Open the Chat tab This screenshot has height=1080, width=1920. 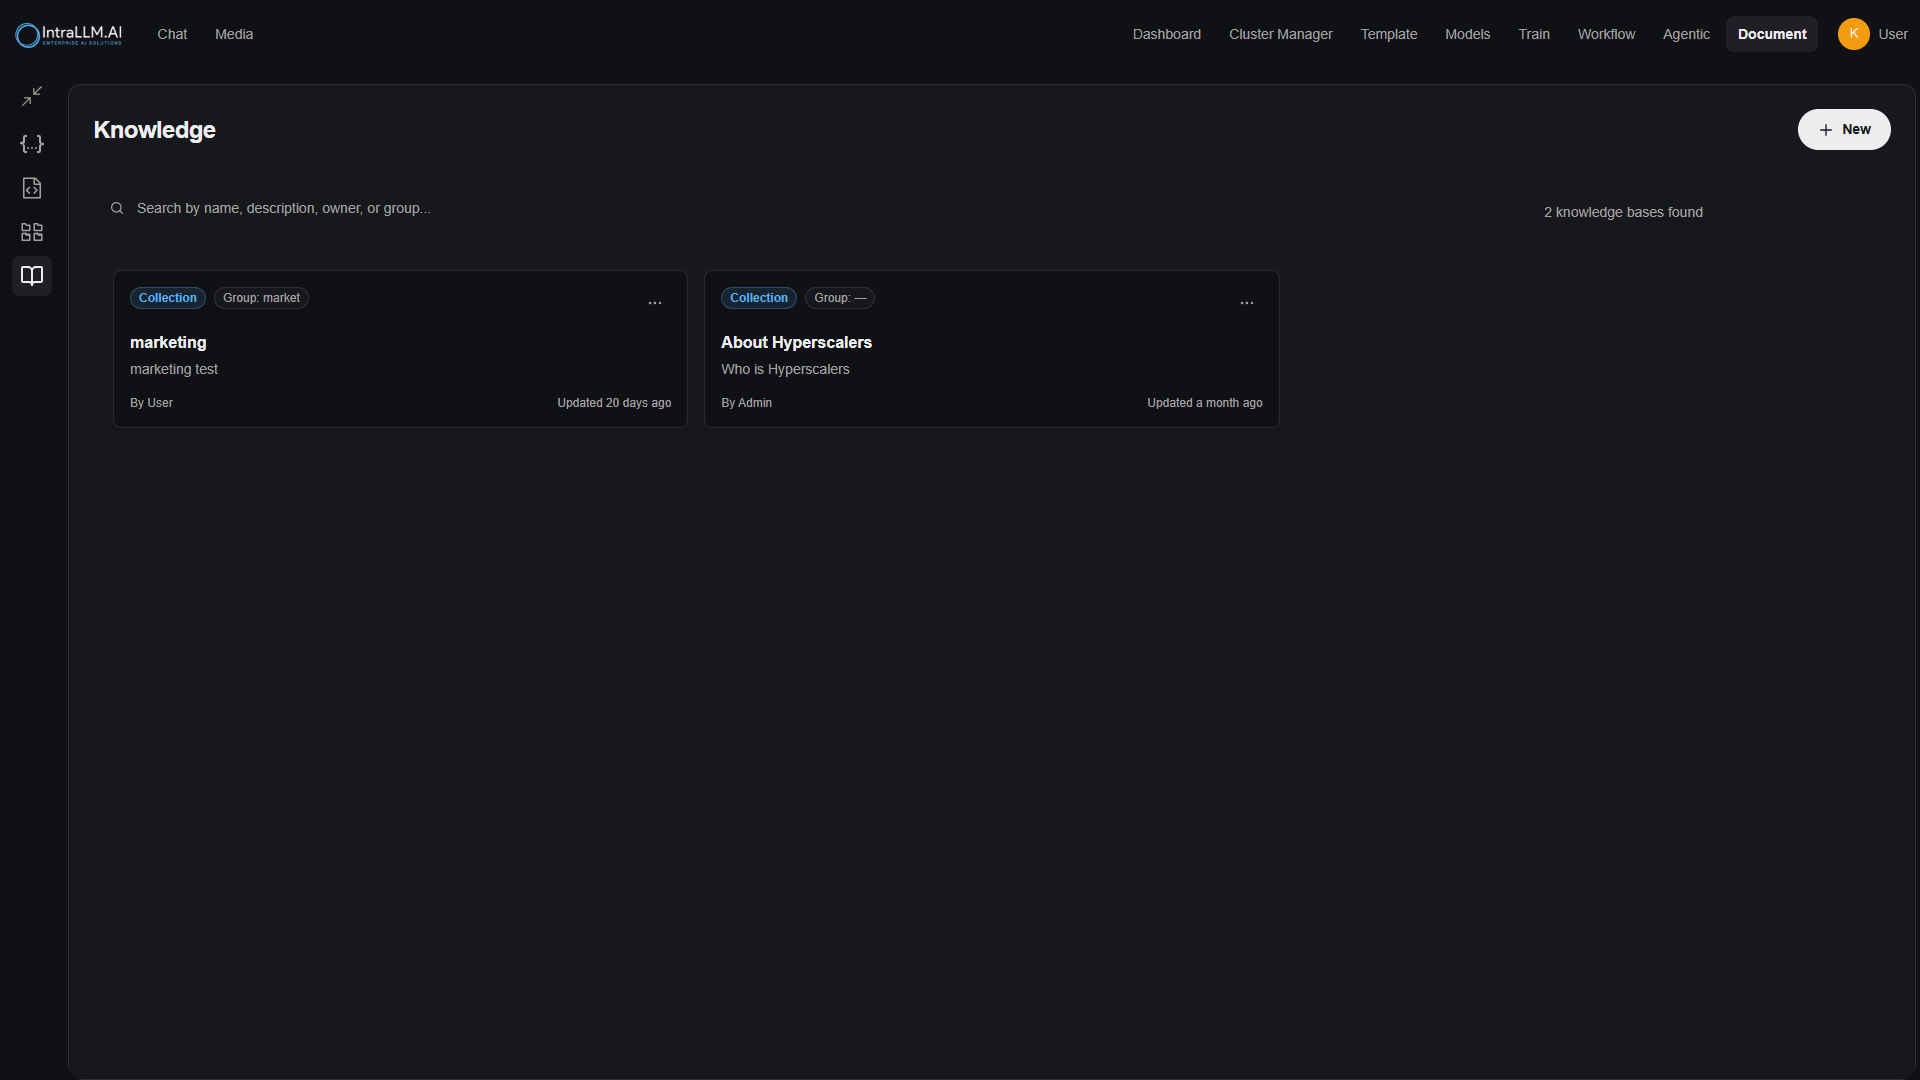pos(172,34)
